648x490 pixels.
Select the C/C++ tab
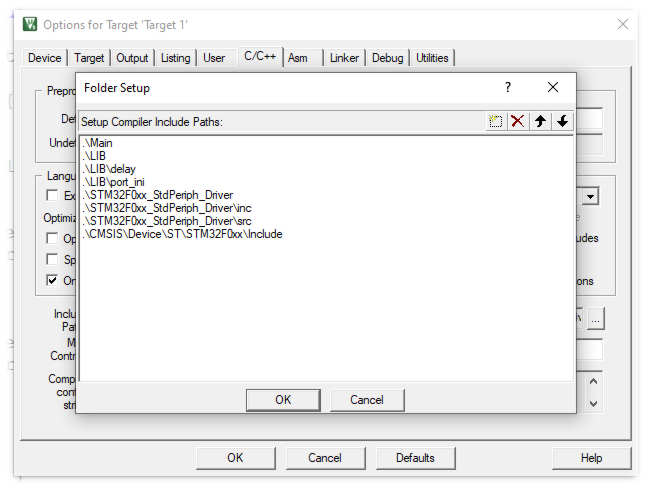260,56
